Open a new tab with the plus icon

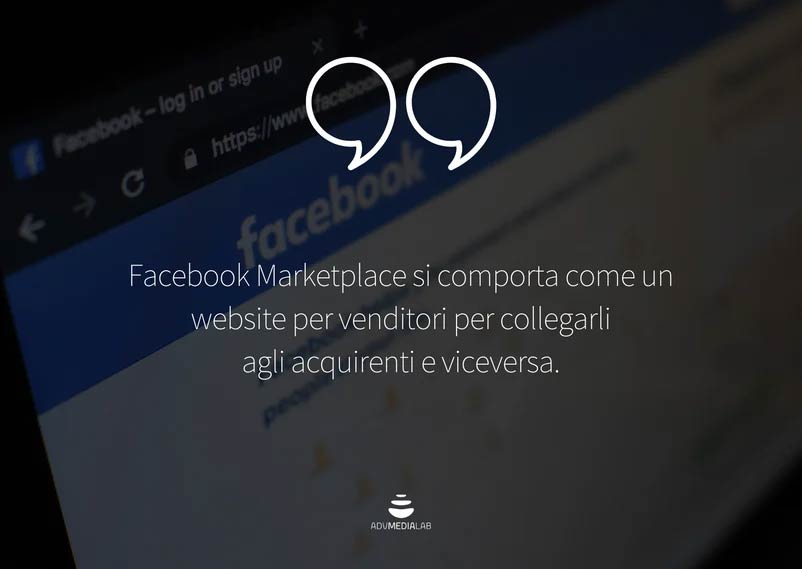tap(361, 29)
